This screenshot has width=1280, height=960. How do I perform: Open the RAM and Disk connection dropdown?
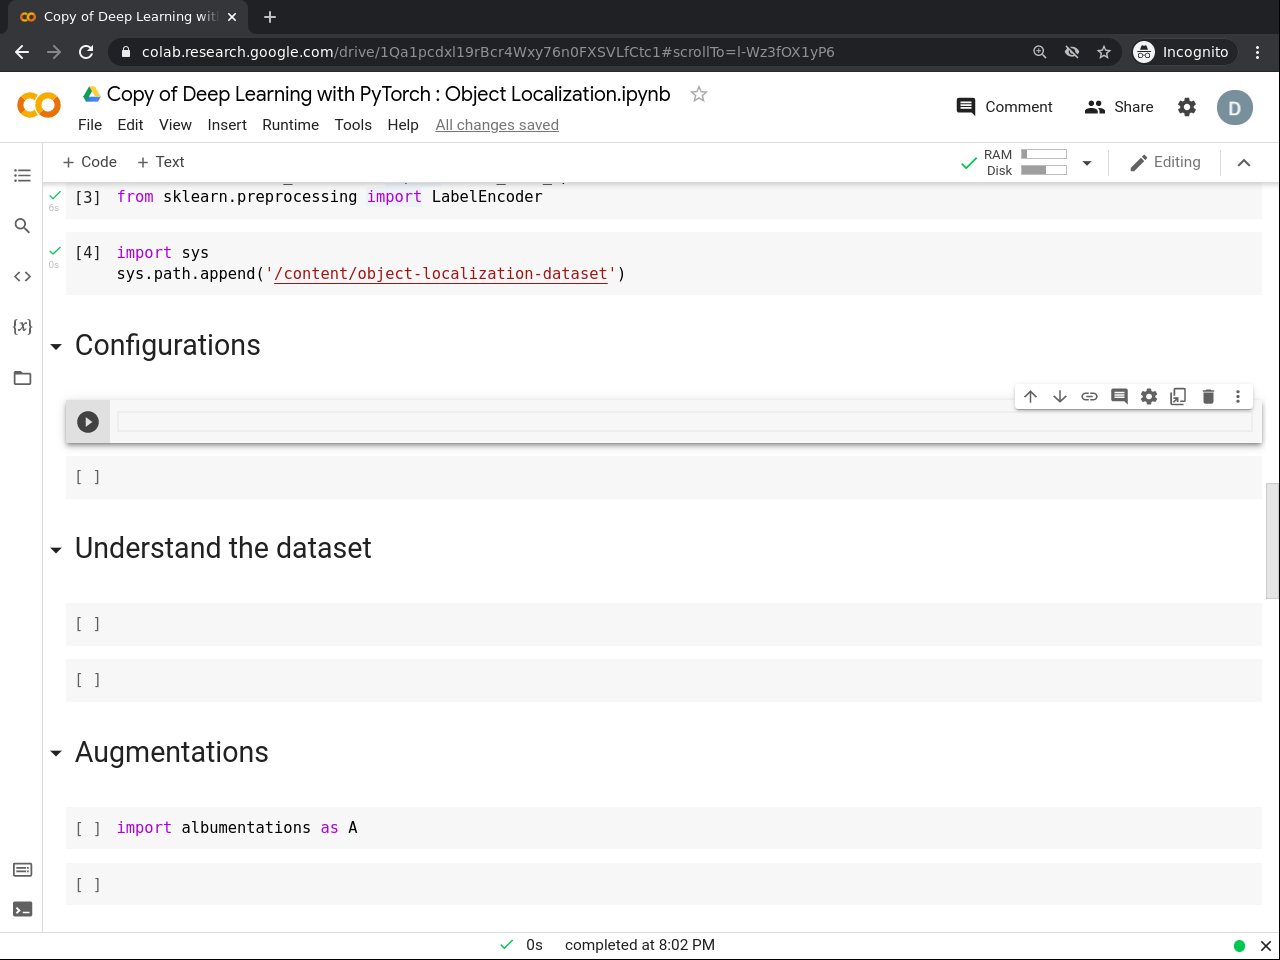tap(1087, 163)
